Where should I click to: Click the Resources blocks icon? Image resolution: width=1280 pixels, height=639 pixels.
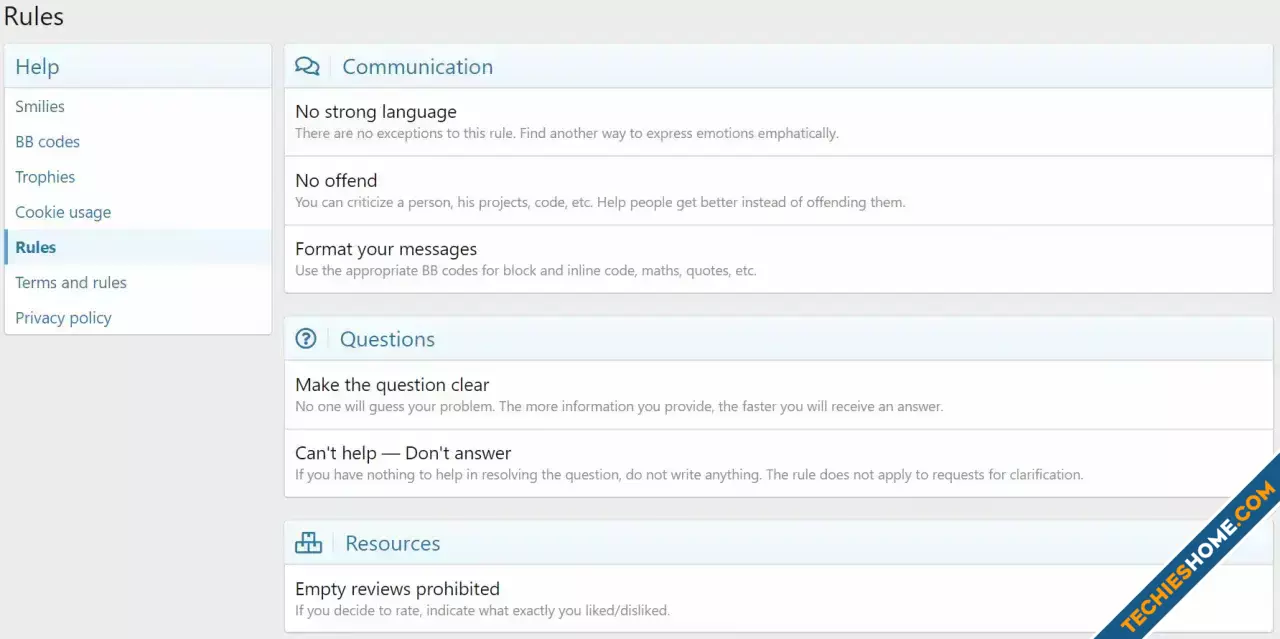[308, 543]
